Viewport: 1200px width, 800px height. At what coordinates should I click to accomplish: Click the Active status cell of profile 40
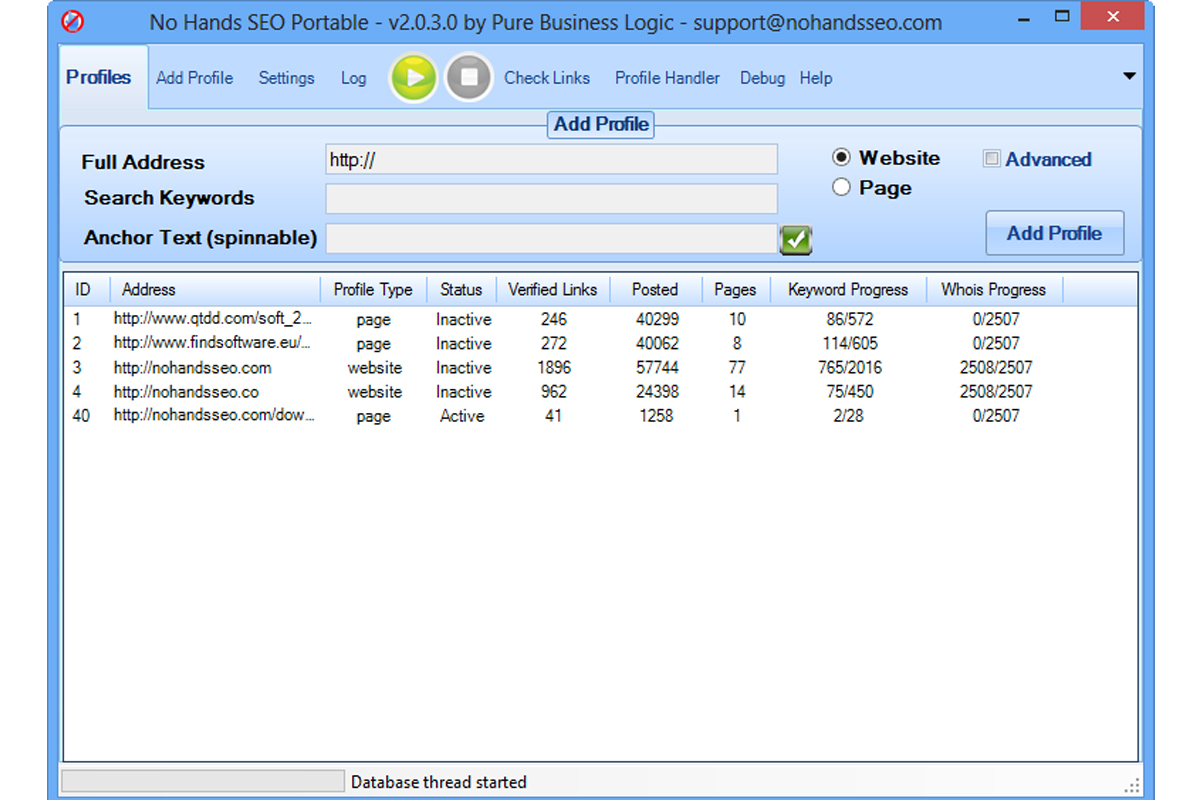click(463, 416)
